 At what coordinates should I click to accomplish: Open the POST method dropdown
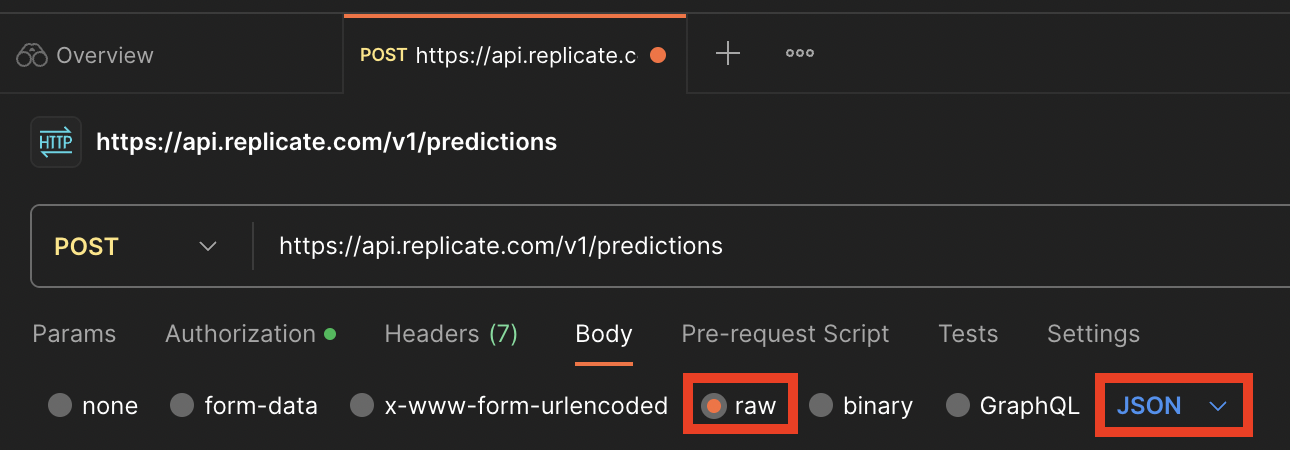pos(136,246)
